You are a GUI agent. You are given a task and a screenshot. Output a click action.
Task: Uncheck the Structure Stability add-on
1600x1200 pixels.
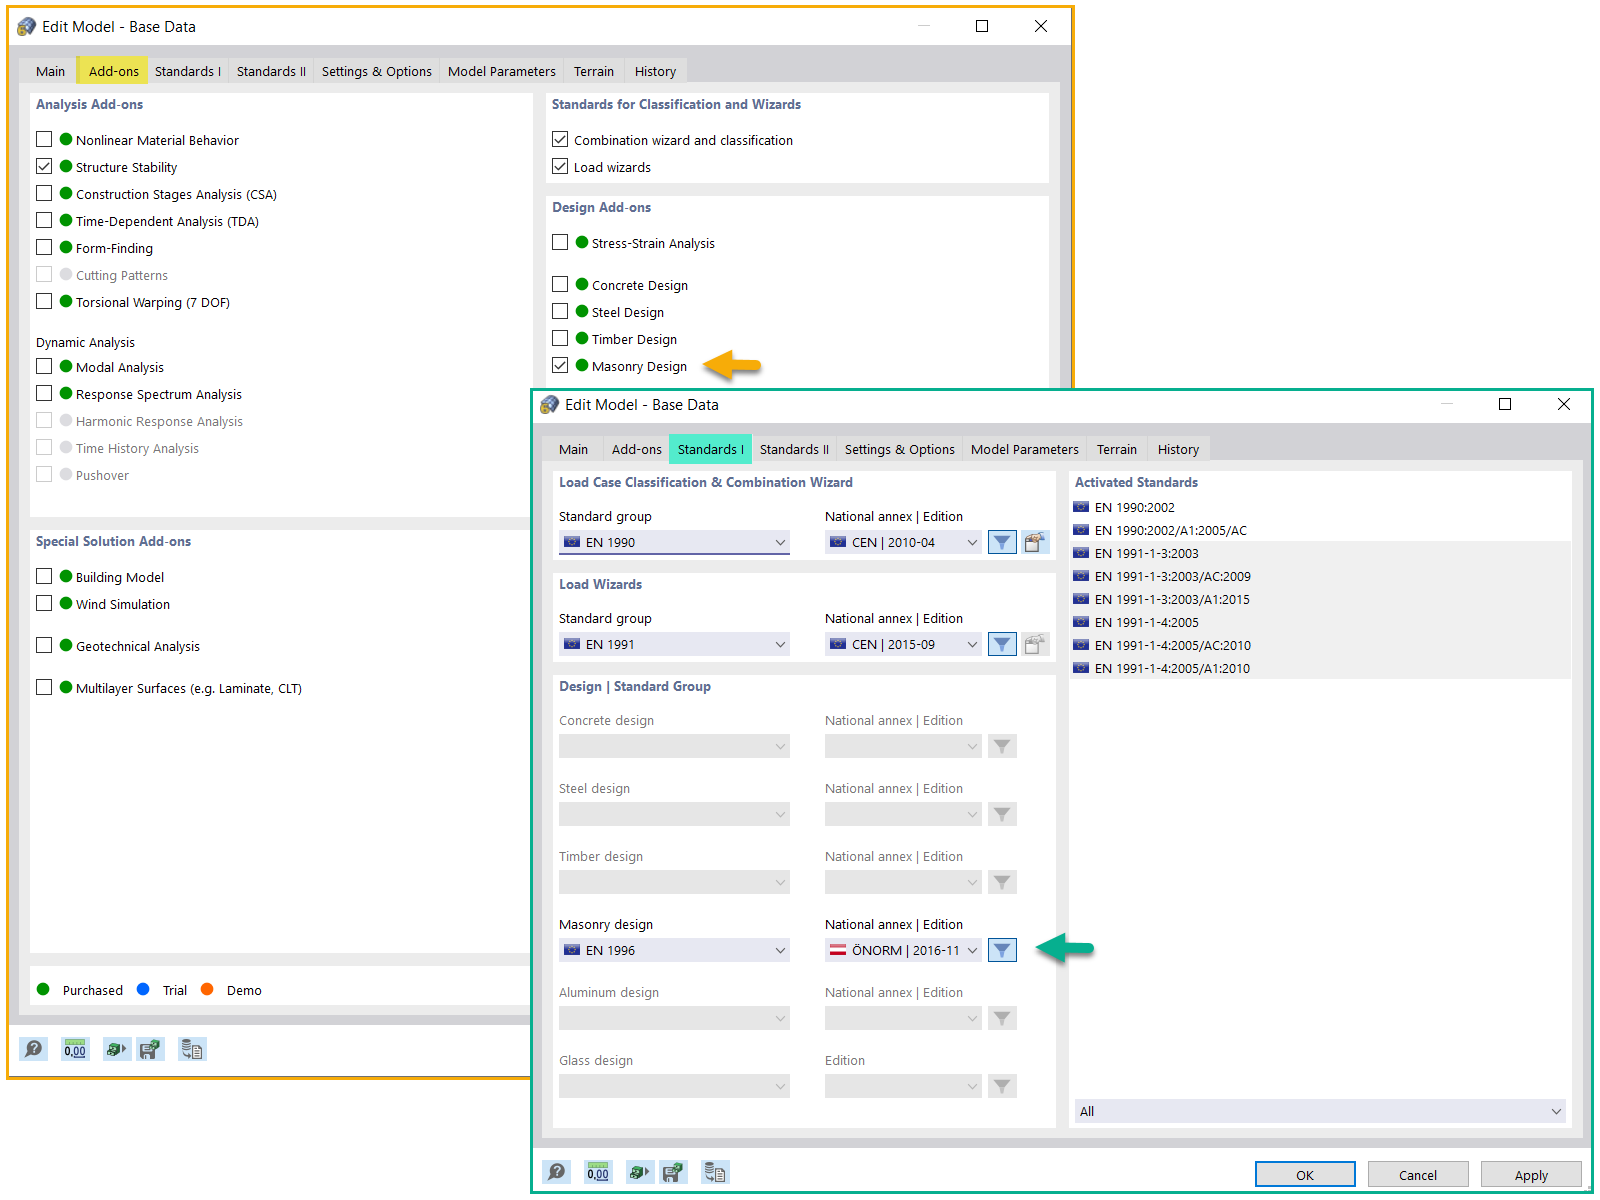[44, 166]
